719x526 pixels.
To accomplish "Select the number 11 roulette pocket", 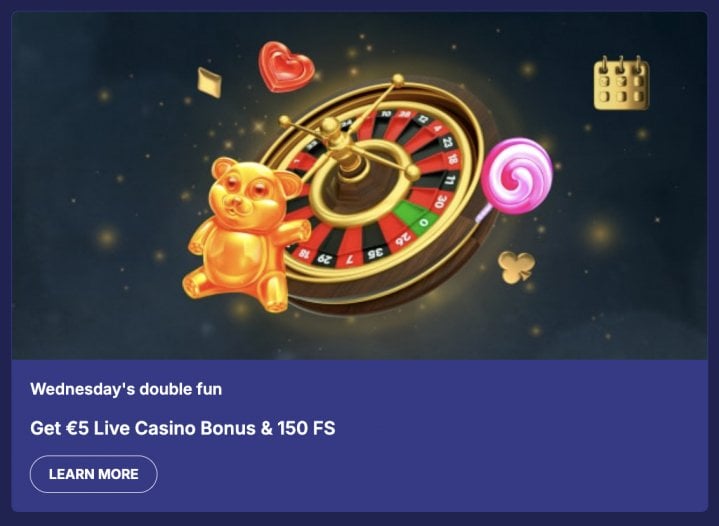I will pyautogui.click(x=451, y=179).
